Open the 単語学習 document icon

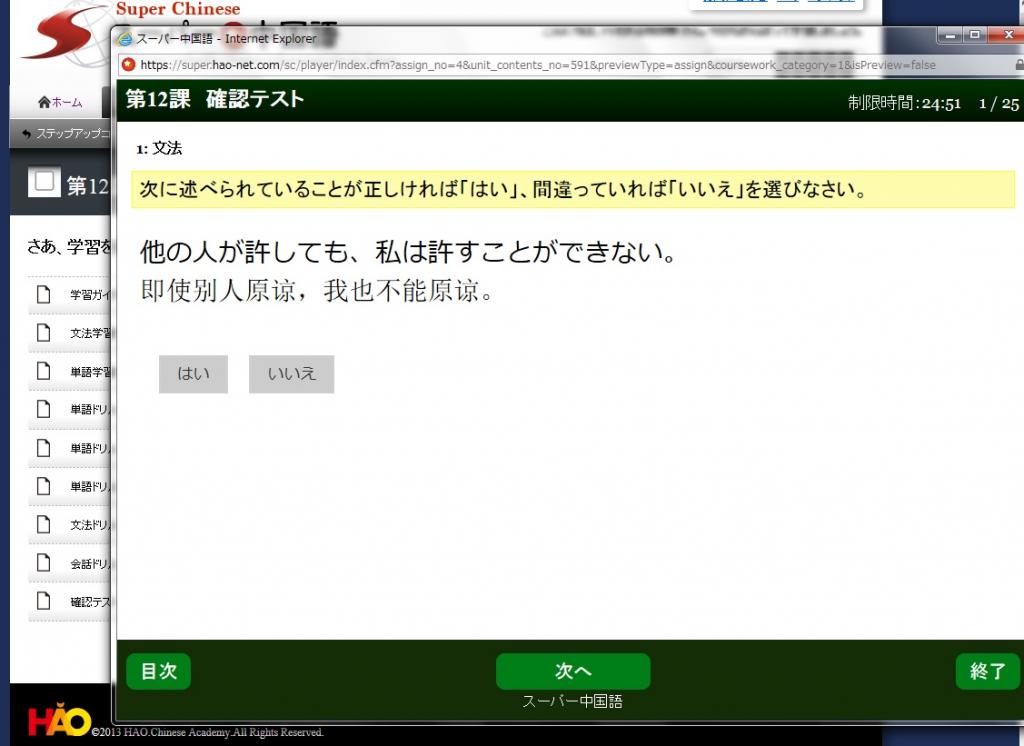pos(43,371)
